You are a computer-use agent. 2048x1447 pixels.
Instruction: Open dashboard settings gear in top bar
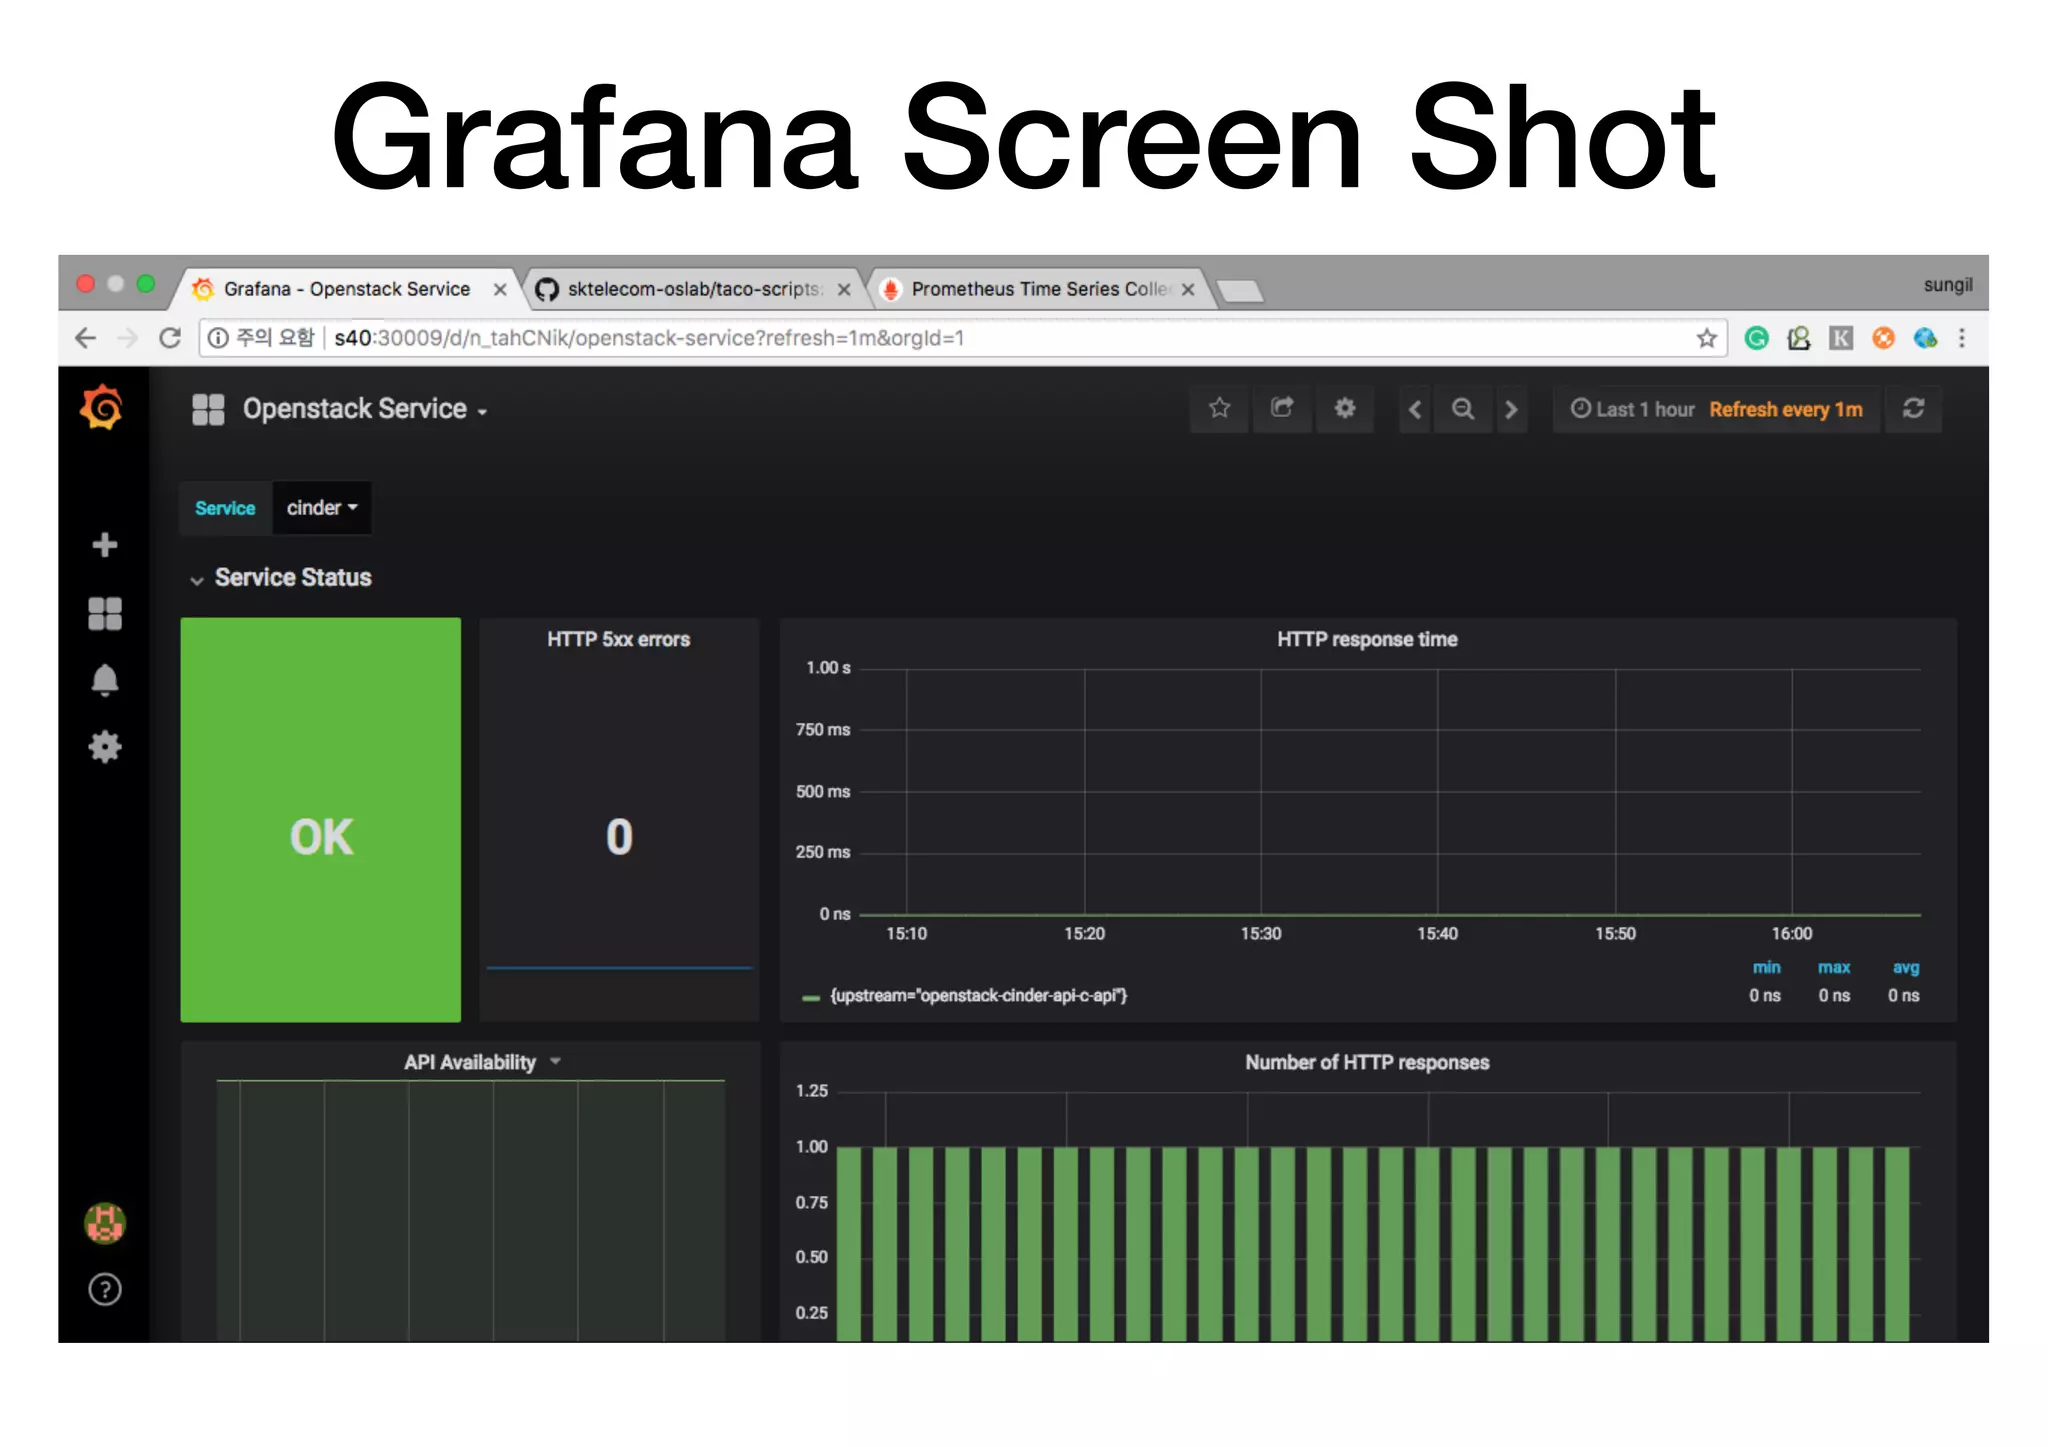tap(1345, 408)
